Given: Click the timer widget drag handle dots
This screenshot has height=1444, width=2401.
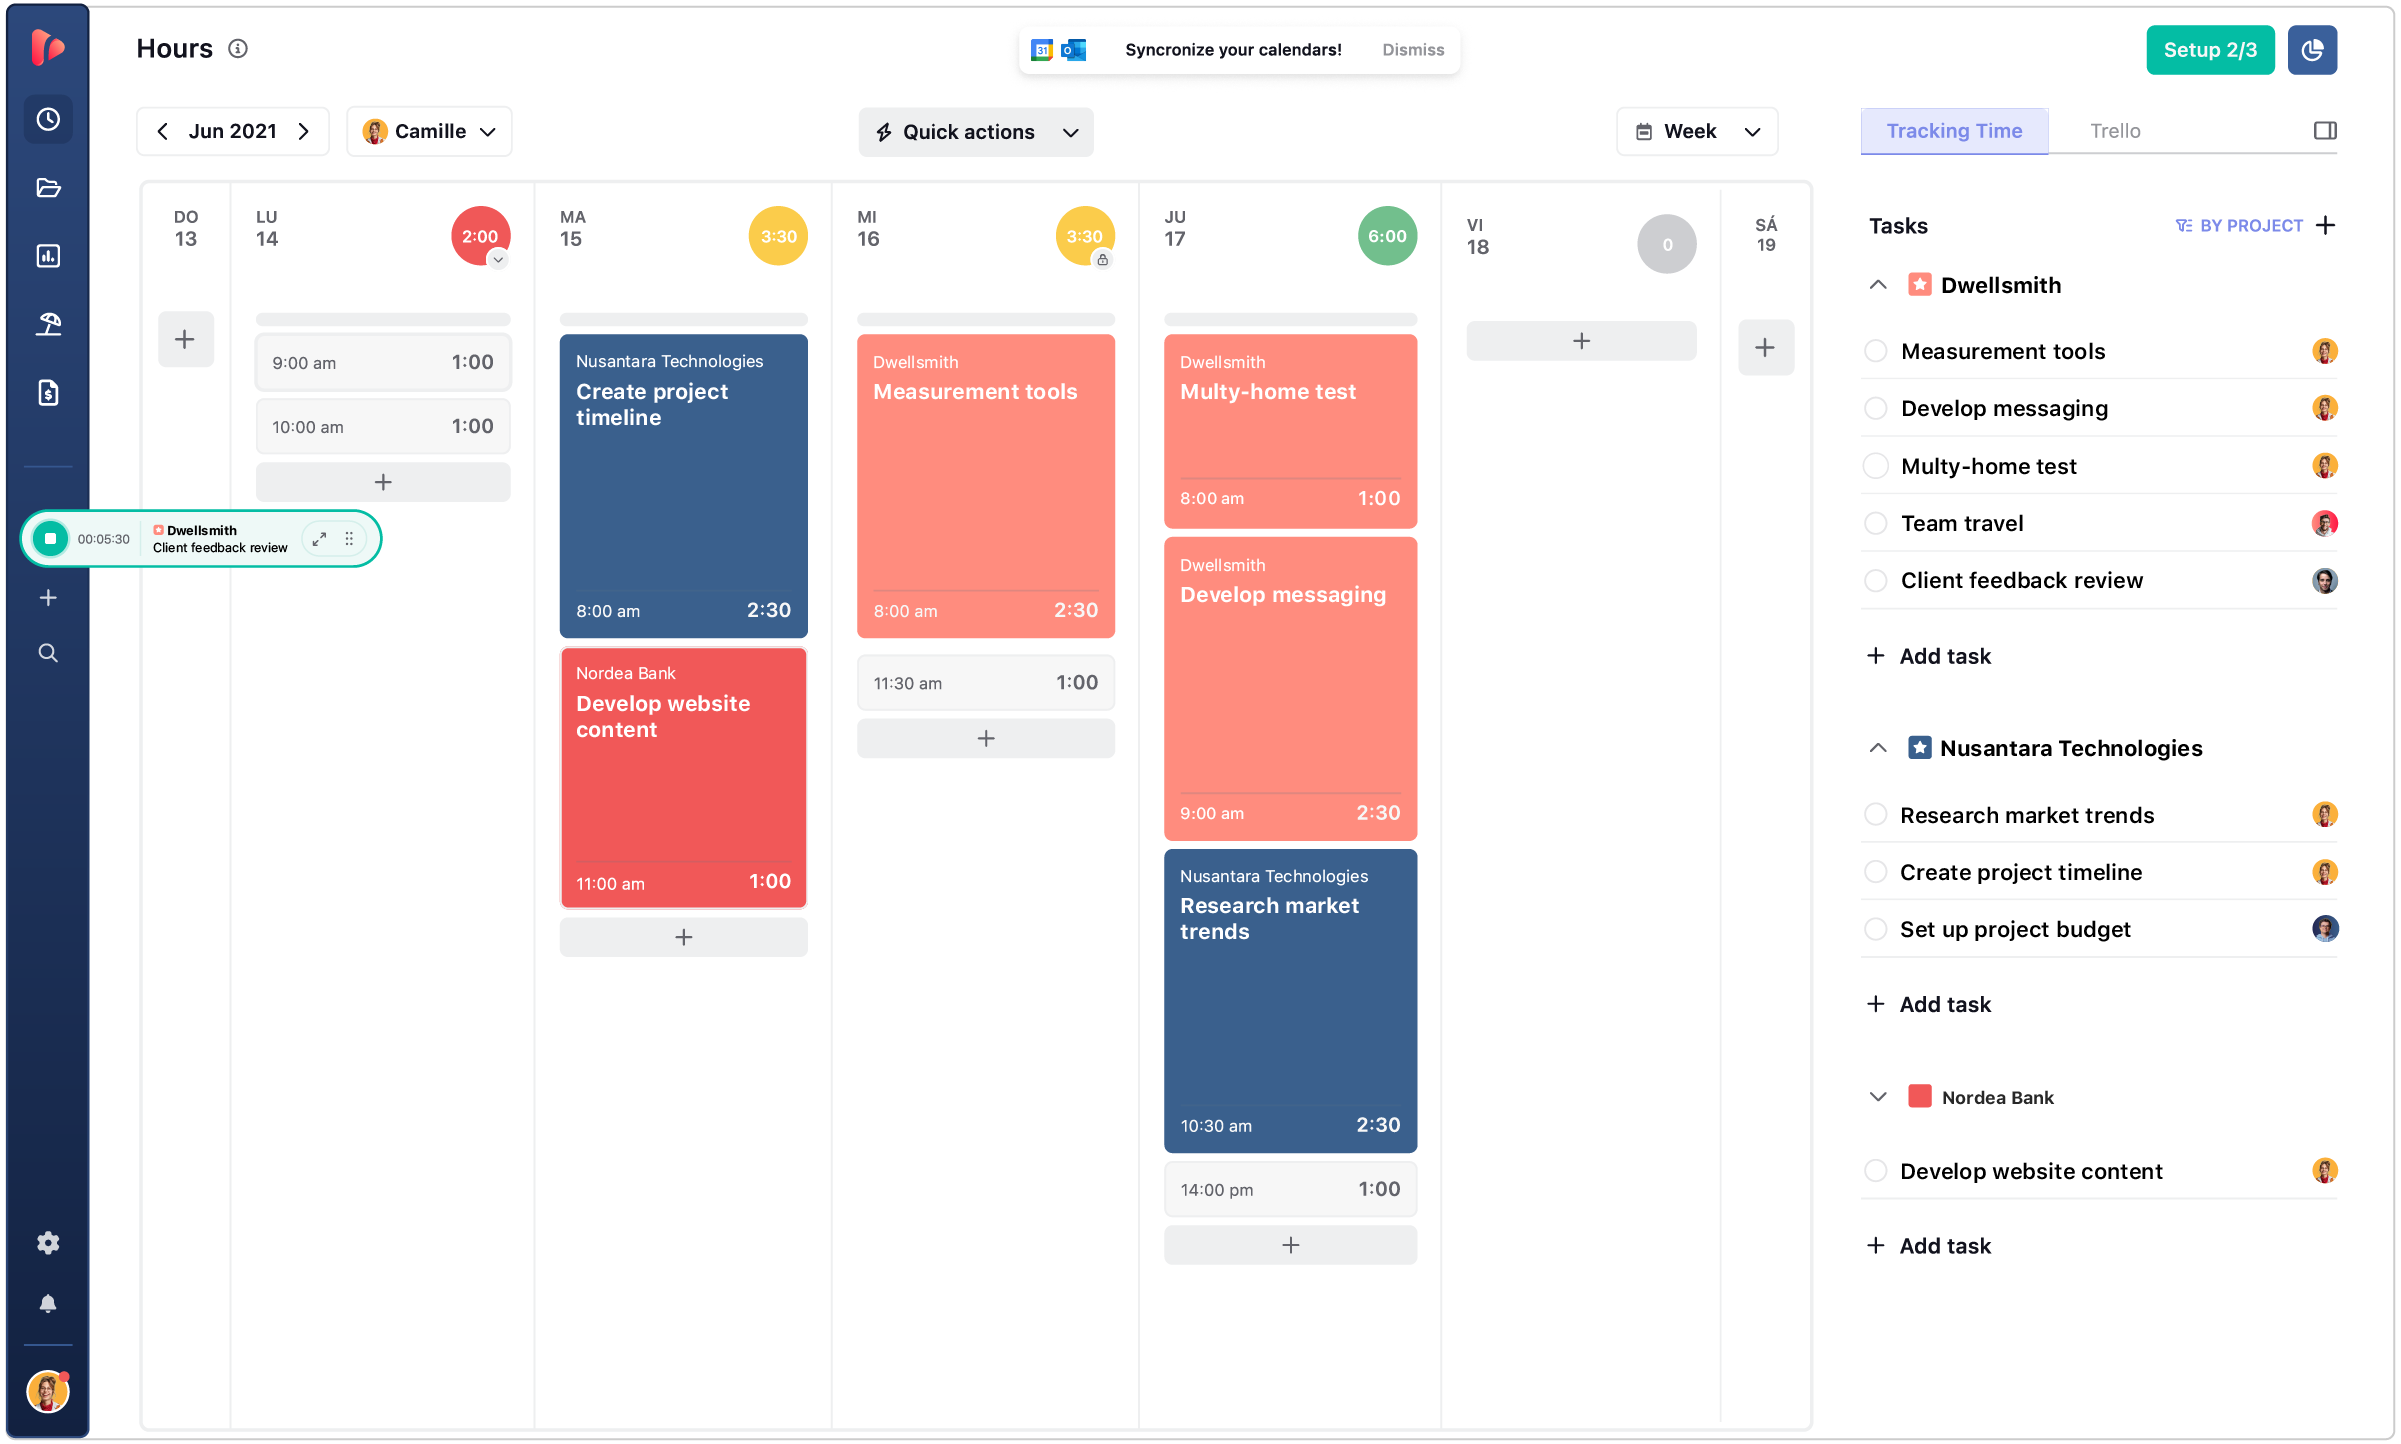Looking at the screenshot, I should pyautogui.click(x=349, y=539).
